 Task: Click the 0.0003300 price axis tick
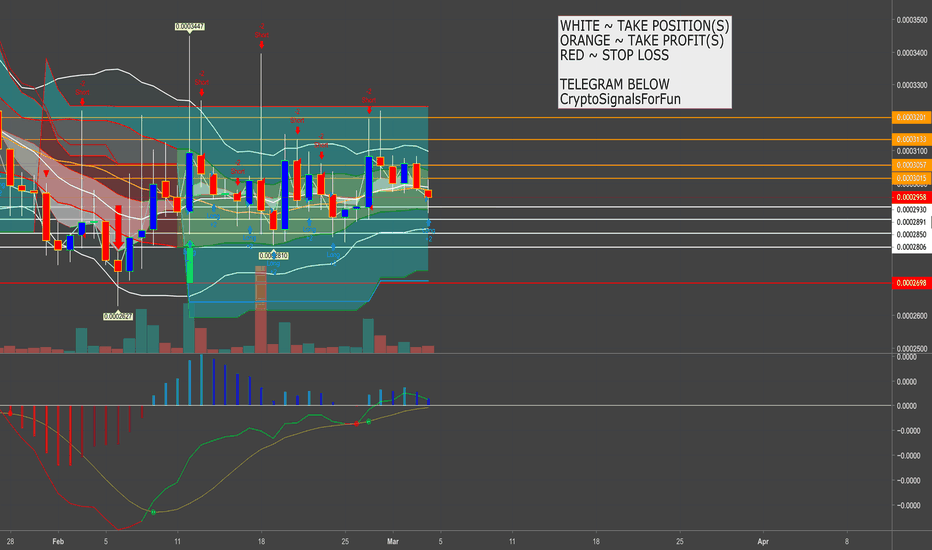(x=912, y=86)
